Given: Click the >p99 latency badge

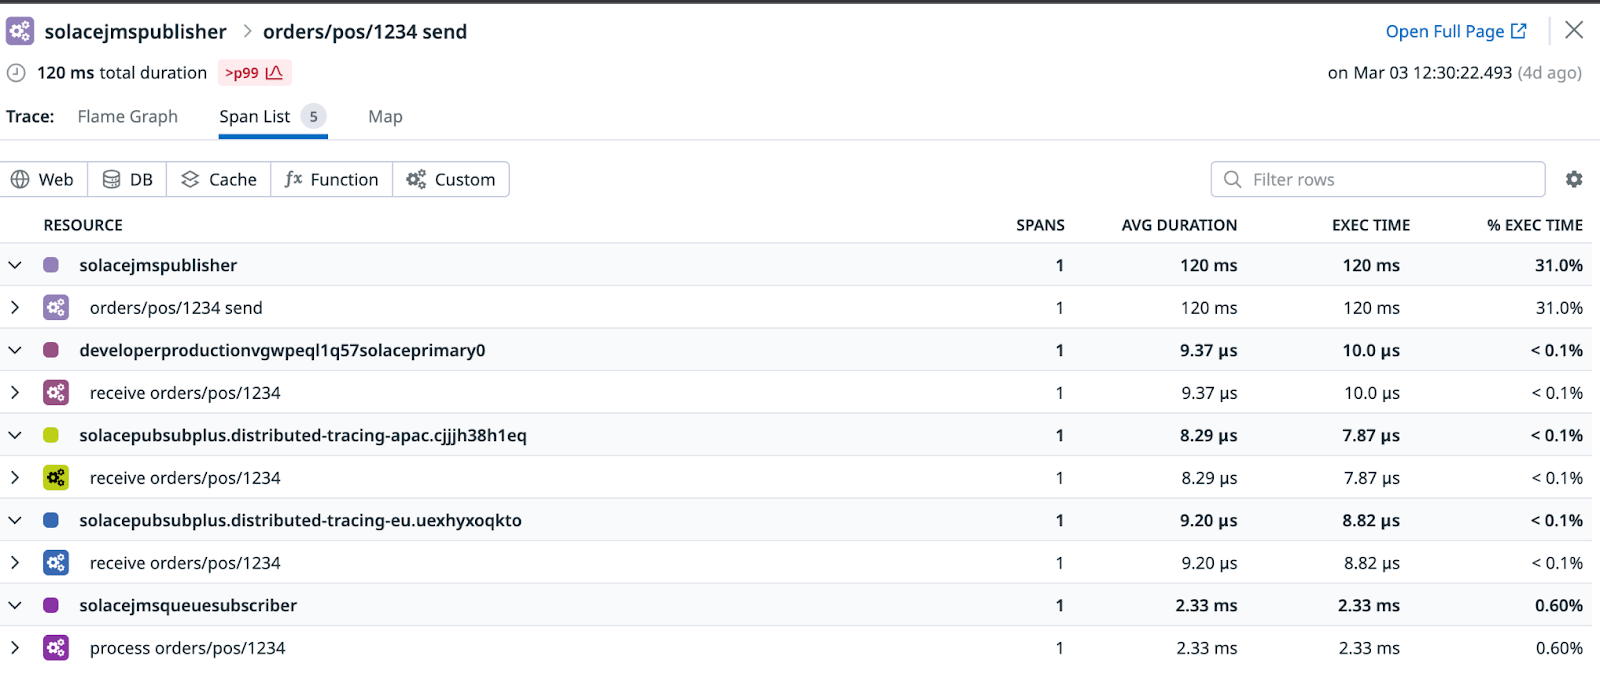Looking at the screenshot, I should [x=254, y=73].
